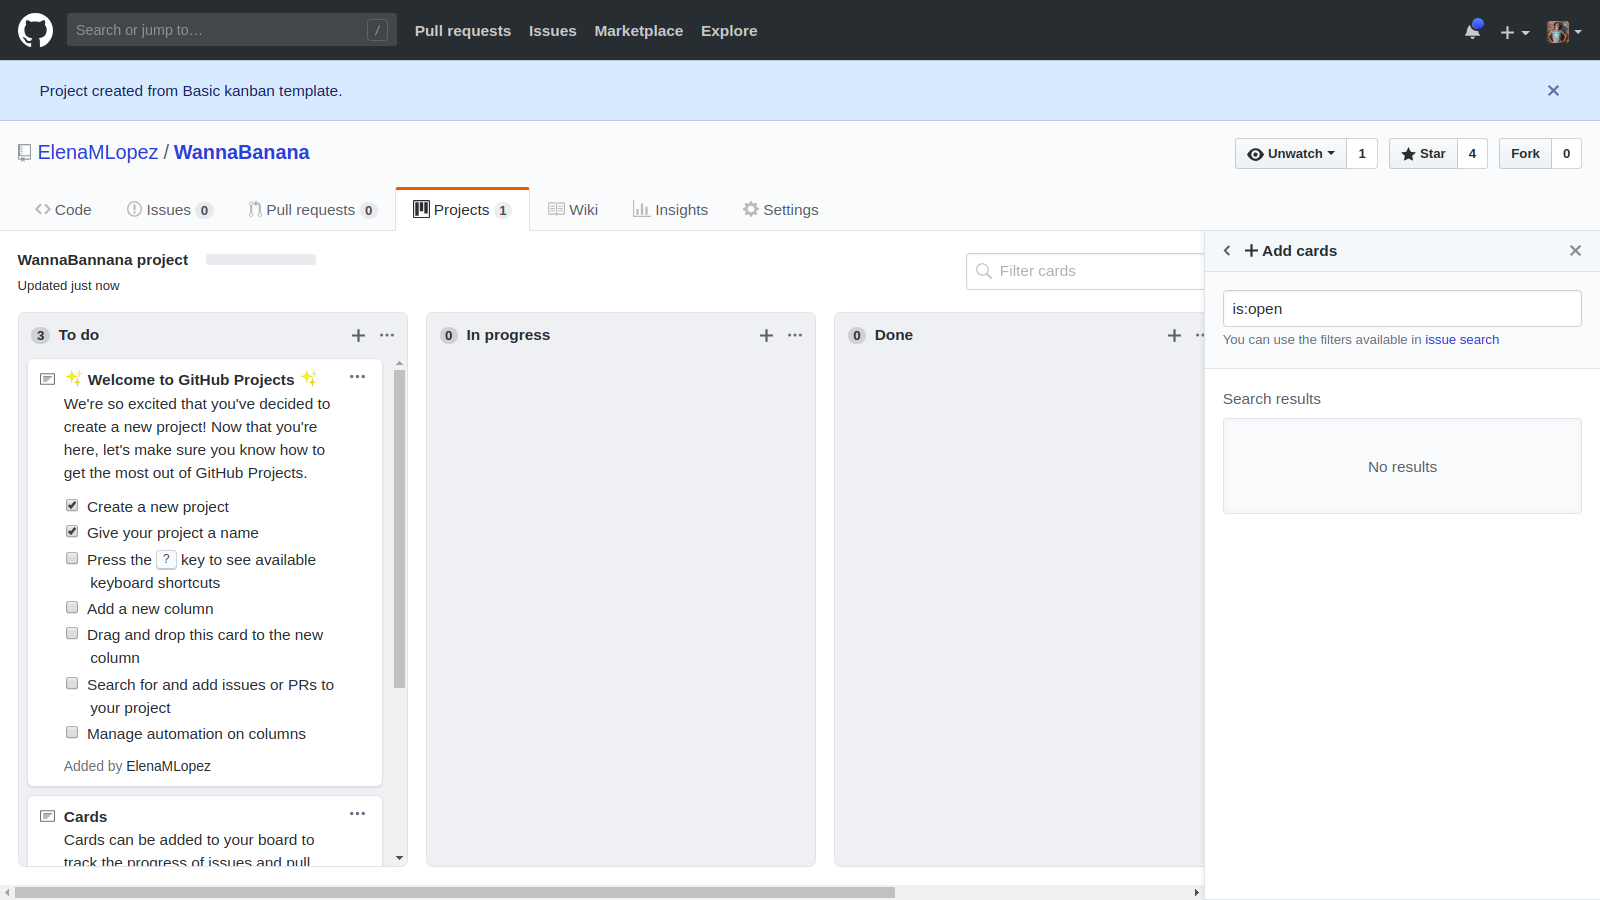Open WannaBanana repository link
Image resolution: width=1600 pixels, height=900 pixels.
241,152
